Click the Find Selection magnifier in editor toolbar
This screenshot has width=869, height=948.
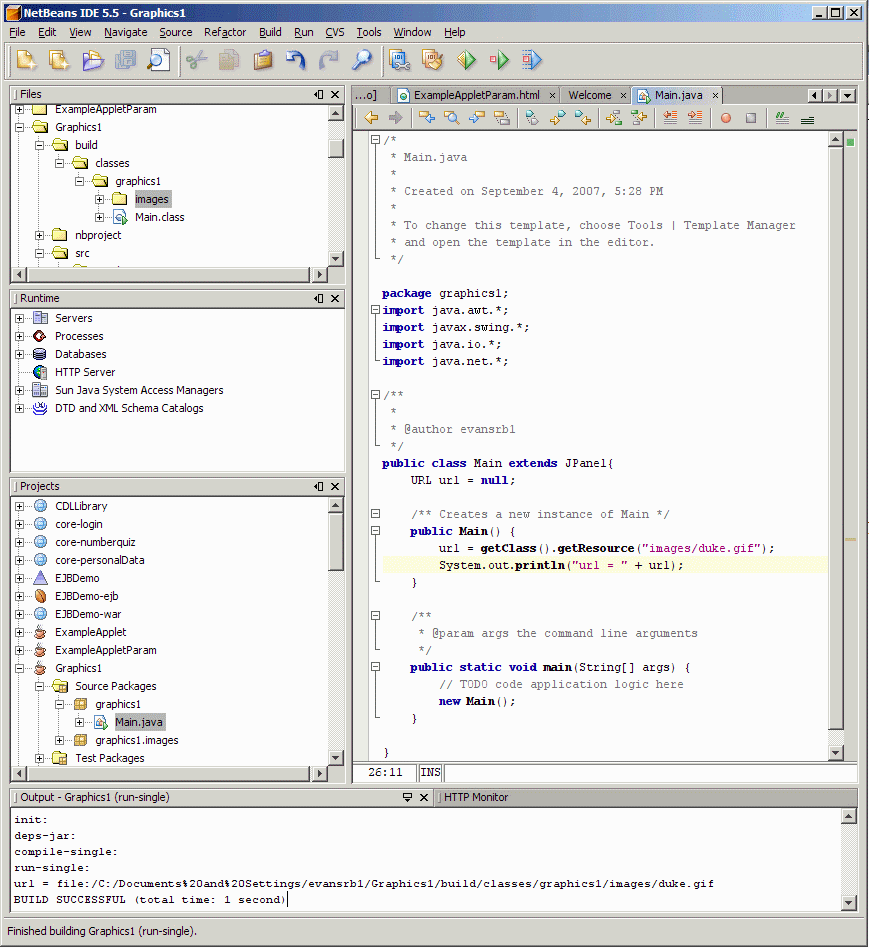(452, 118)
